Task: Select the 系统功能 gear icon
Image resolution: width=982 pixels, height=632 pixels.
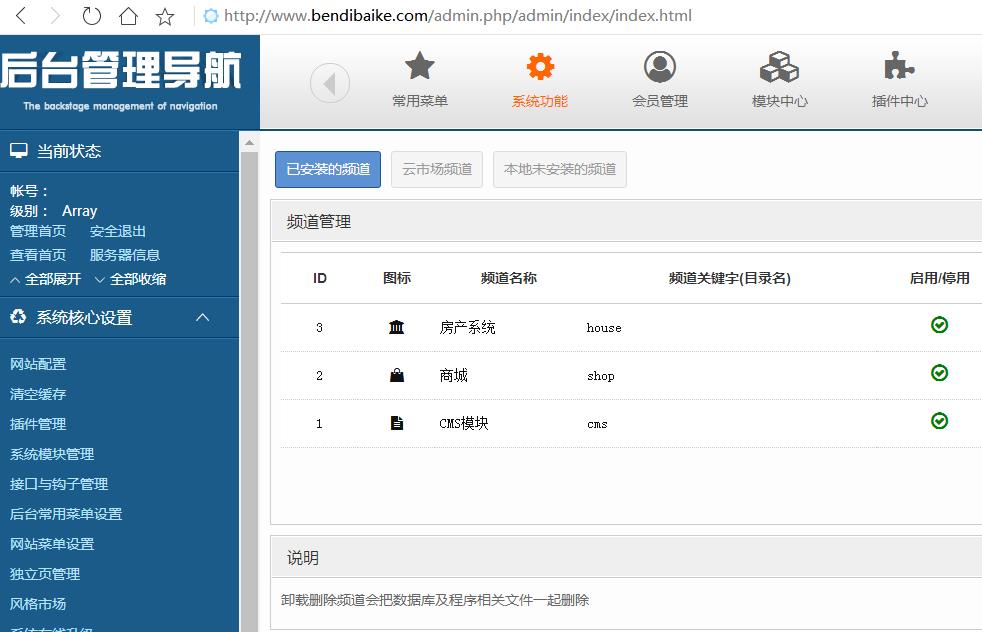Action: pyautogui.click(x=540, y=68)
